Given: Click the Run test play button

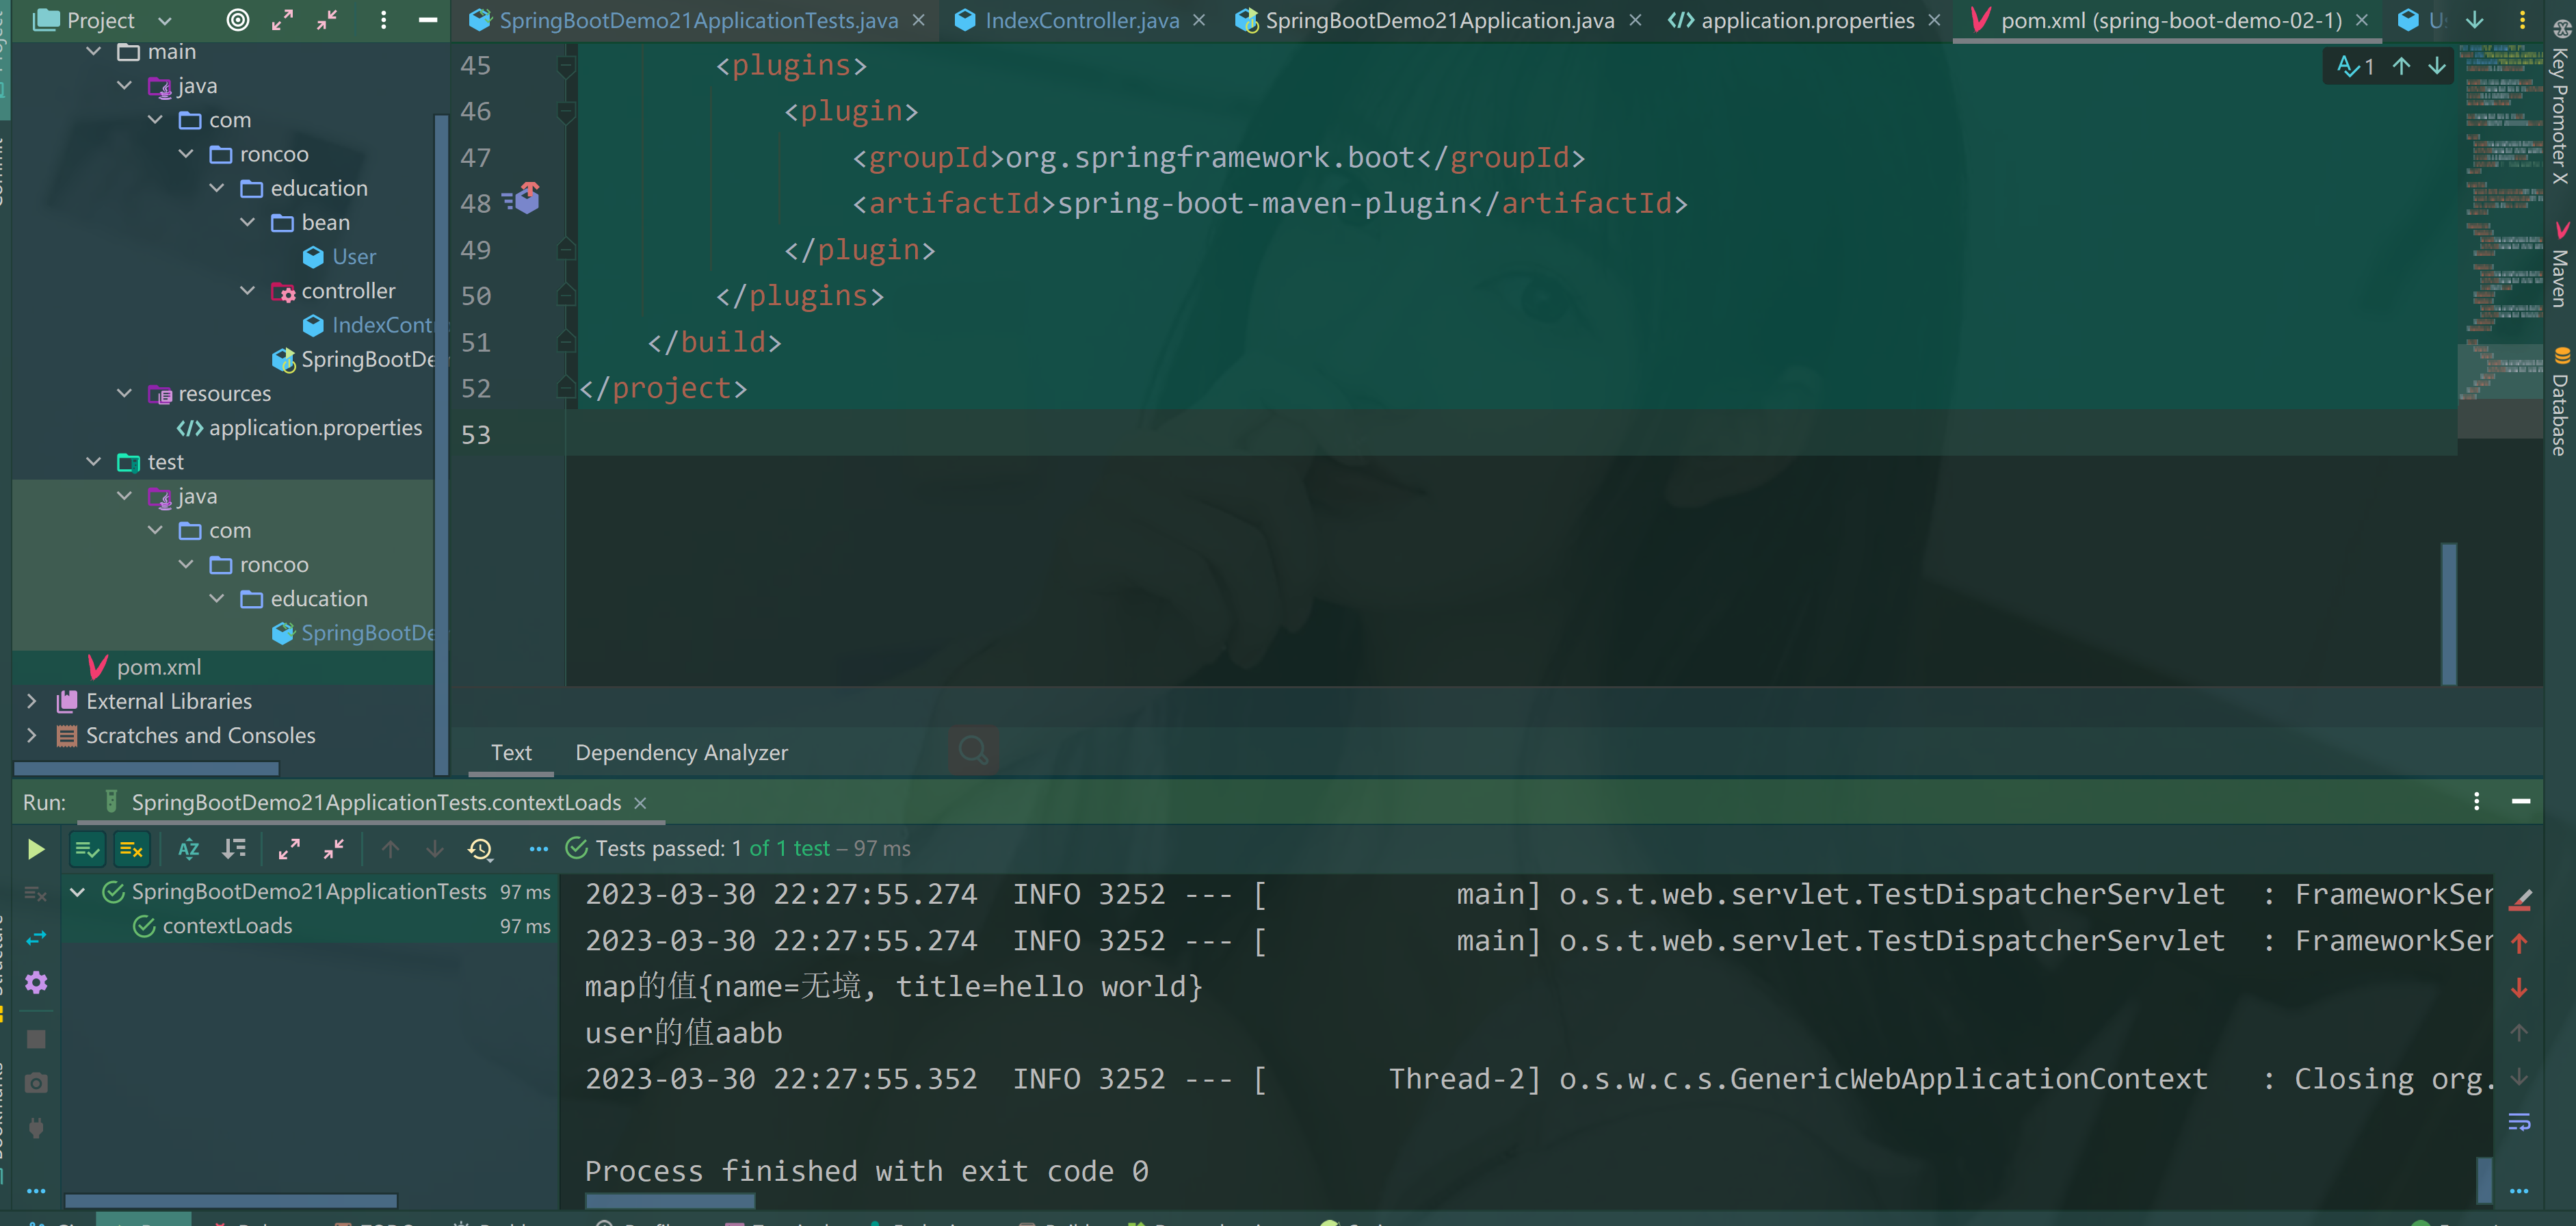Looking at the screenshot, I should coord(33,848).
